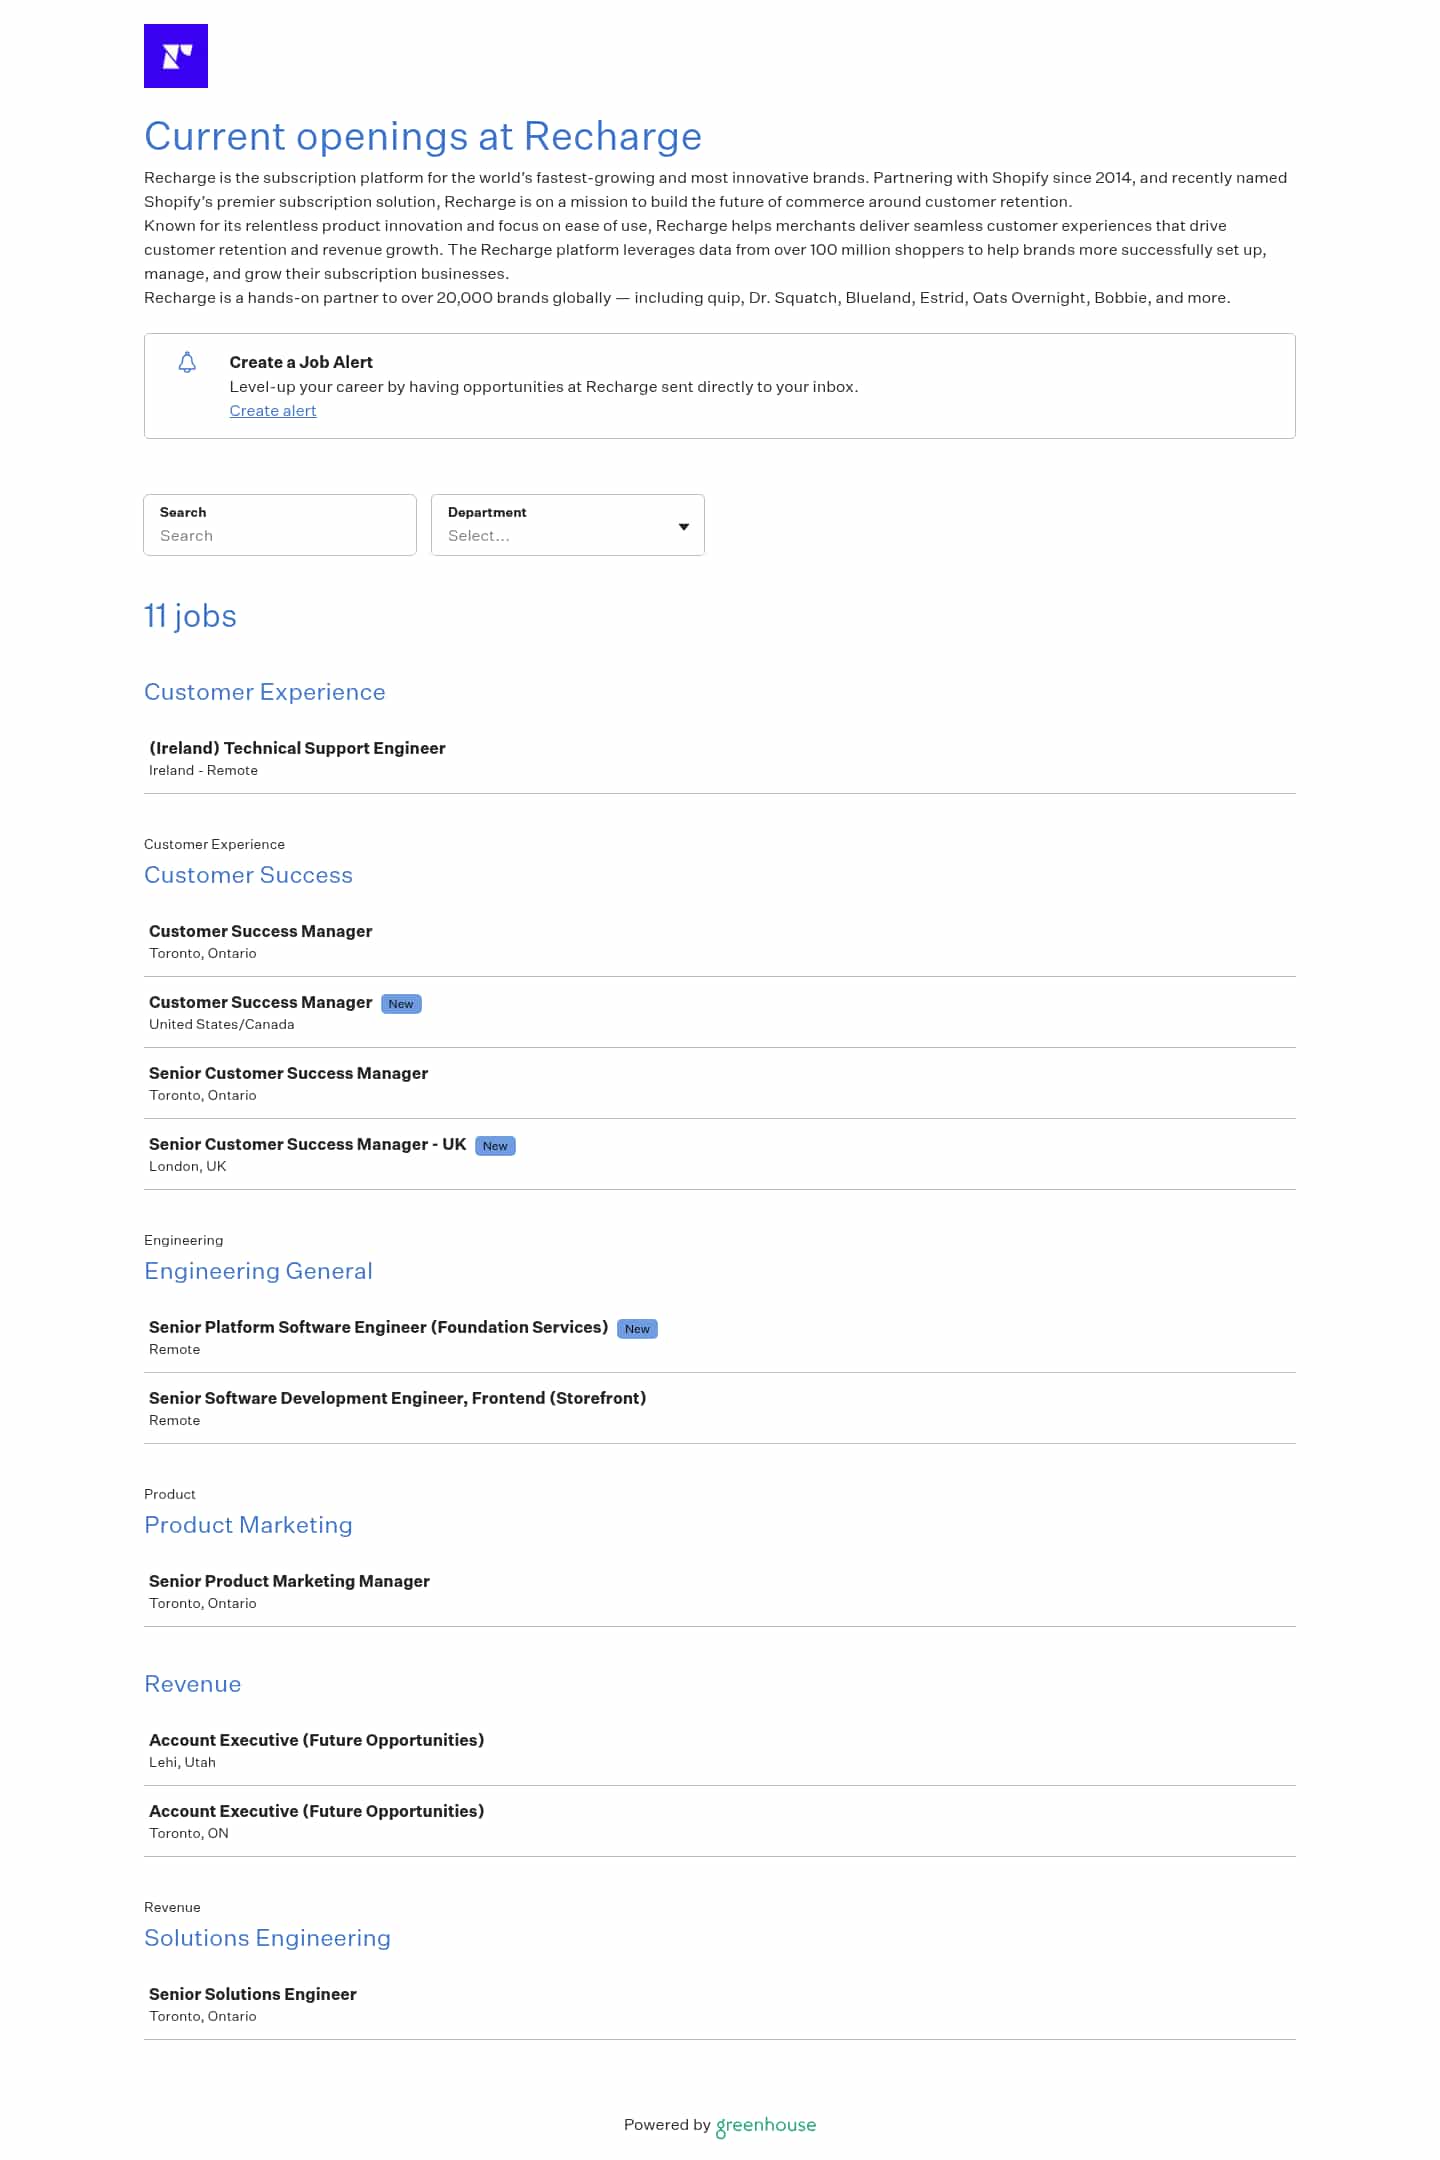
Task: Select the Revenue section heading
Action: click(193, 1684)
